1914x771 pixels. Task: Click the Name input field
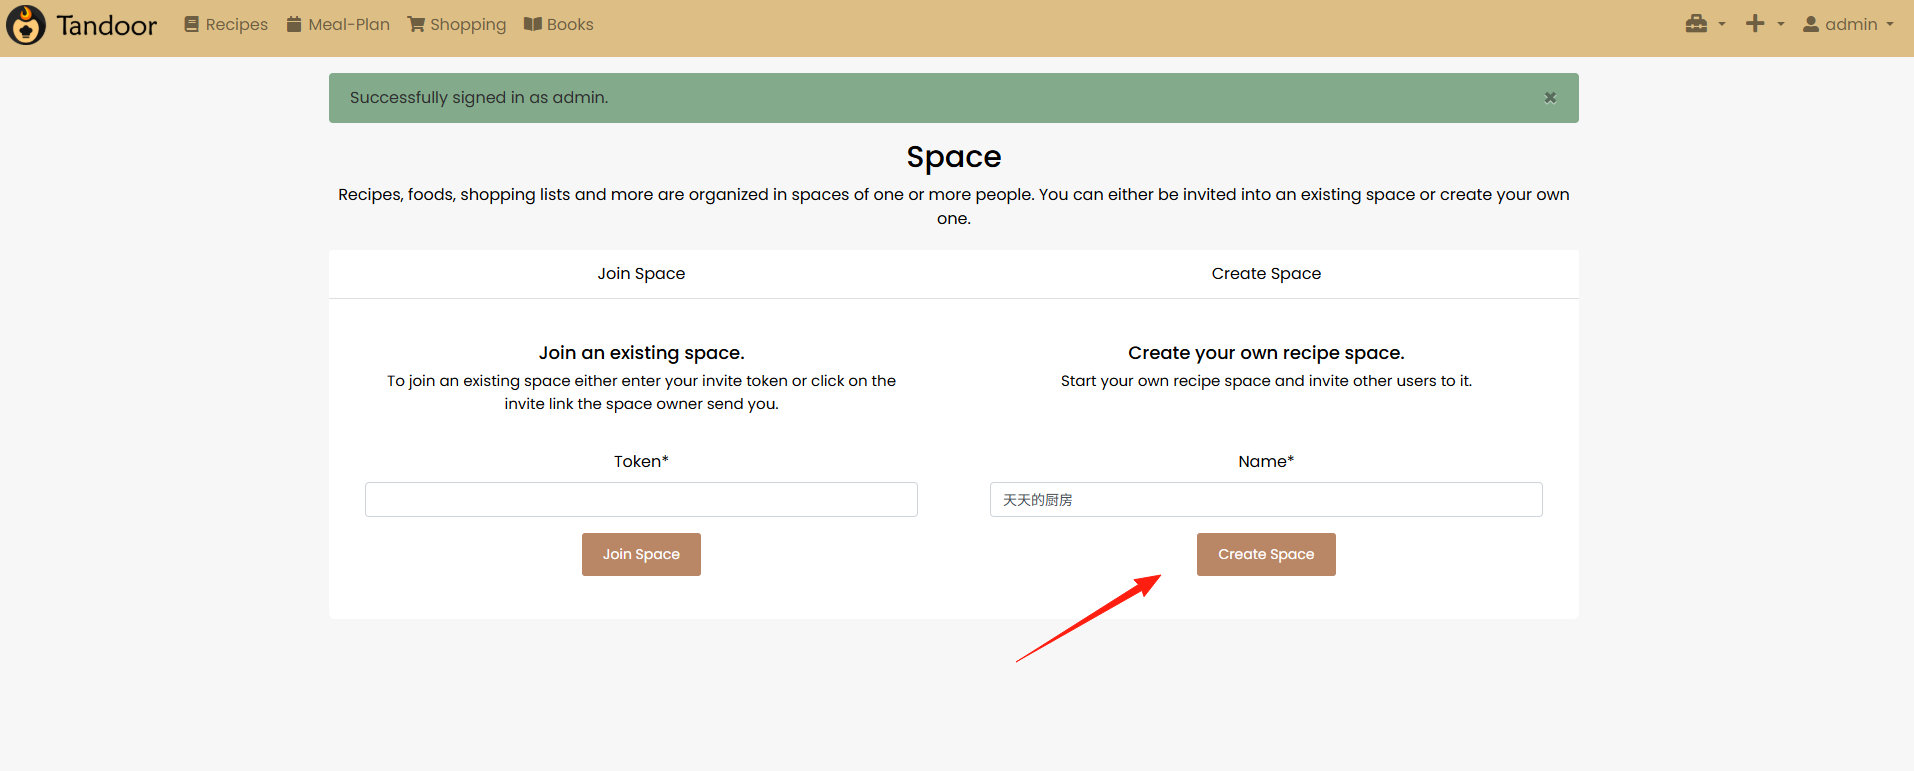tap(1266, 500)
